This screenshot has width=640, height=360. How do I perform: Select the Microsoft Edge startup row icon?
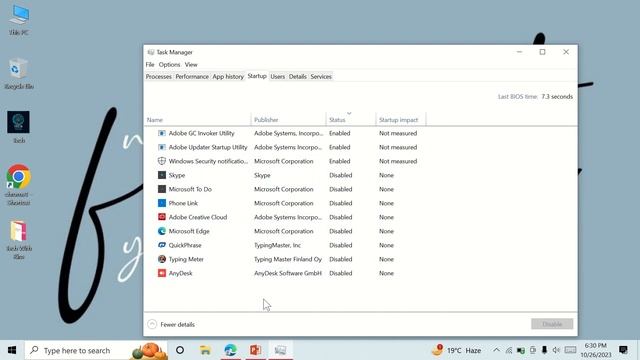(x=162, y=231)
